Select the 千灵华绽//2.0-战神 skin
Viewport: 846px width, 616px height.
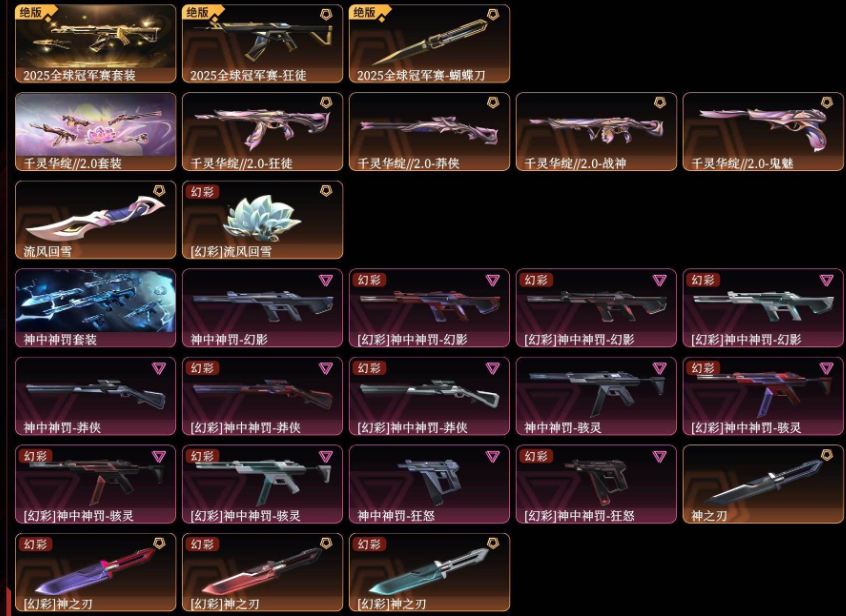coord(596,132)
